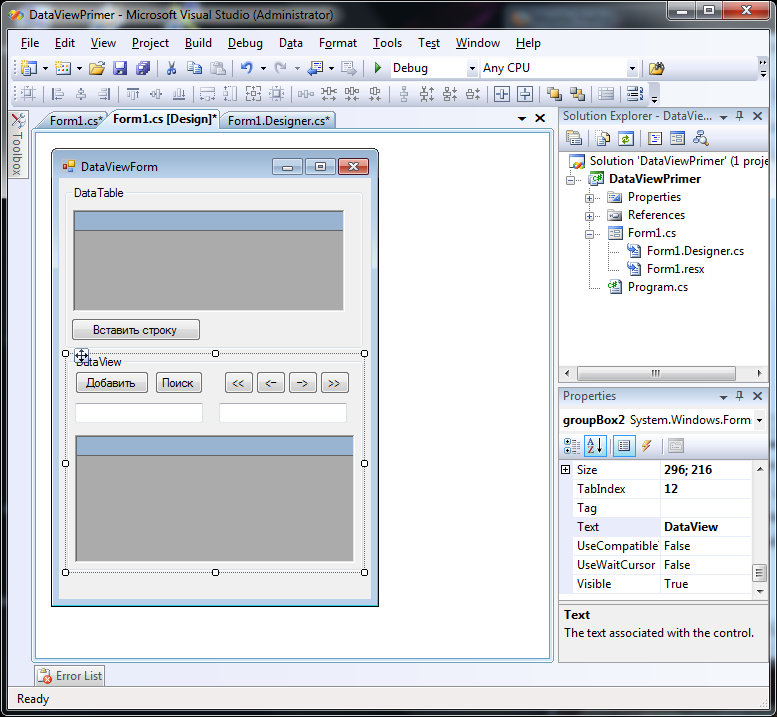777x717 pixels.
Task: Collapse the DataViewPrimer project node
Action: pyautogui.click(x=570, y=180)
